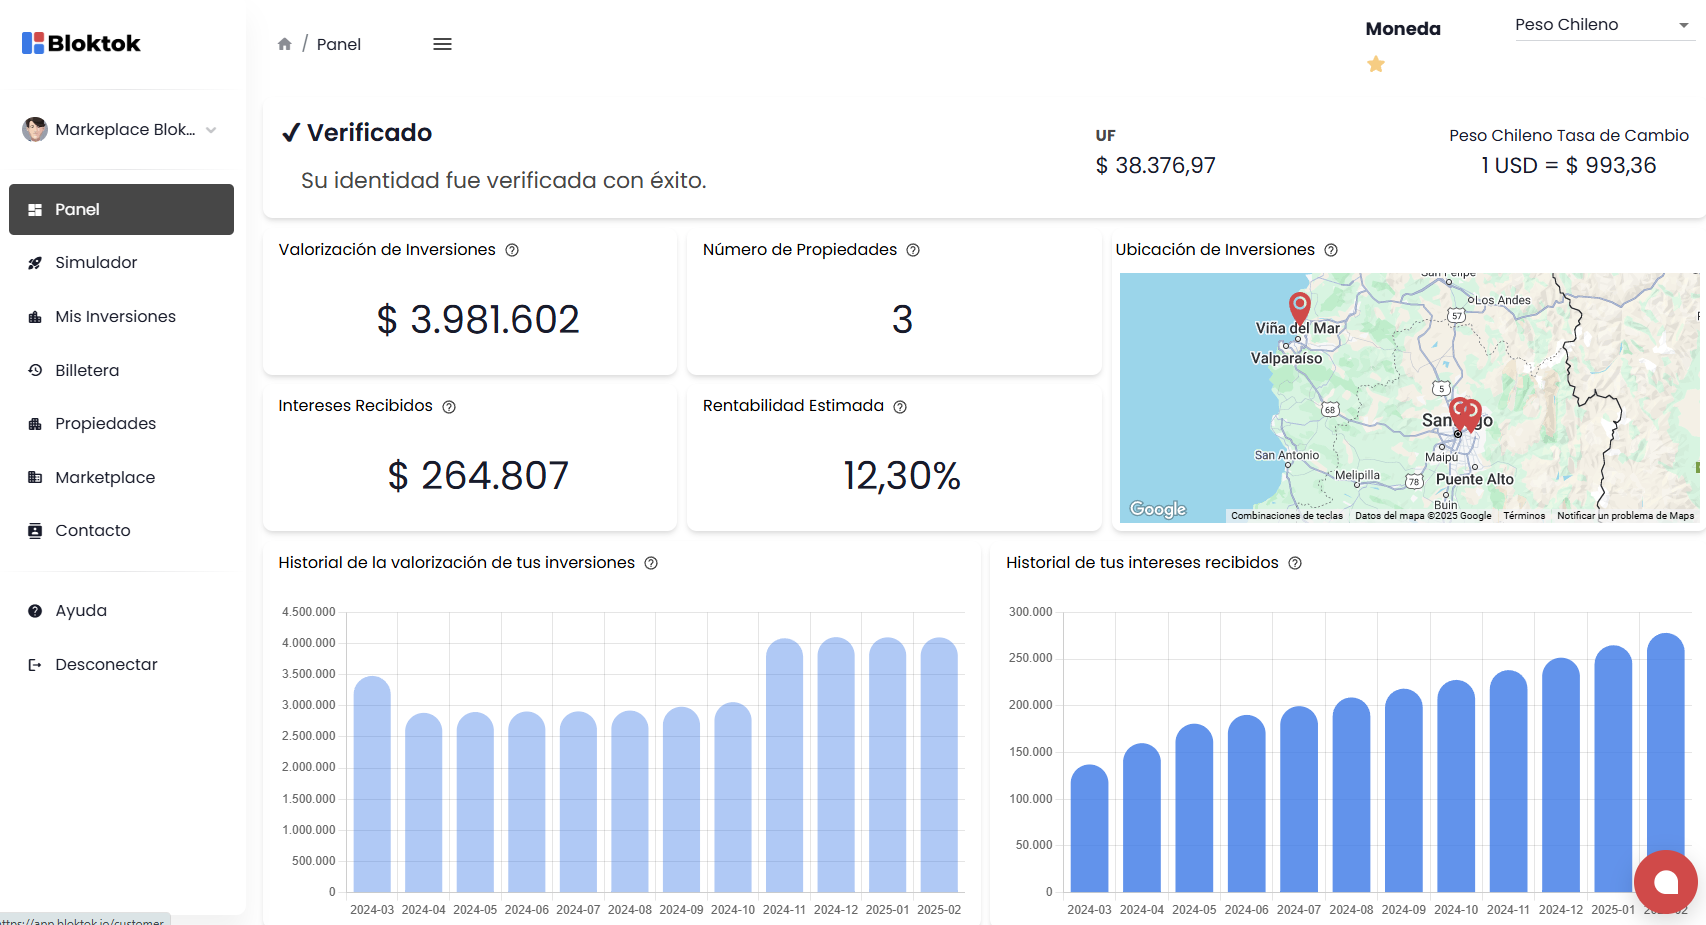Click the active Panel menu item
This screenshot has width=1706, height=925.
pyautogui.click(x=76, y=209)
